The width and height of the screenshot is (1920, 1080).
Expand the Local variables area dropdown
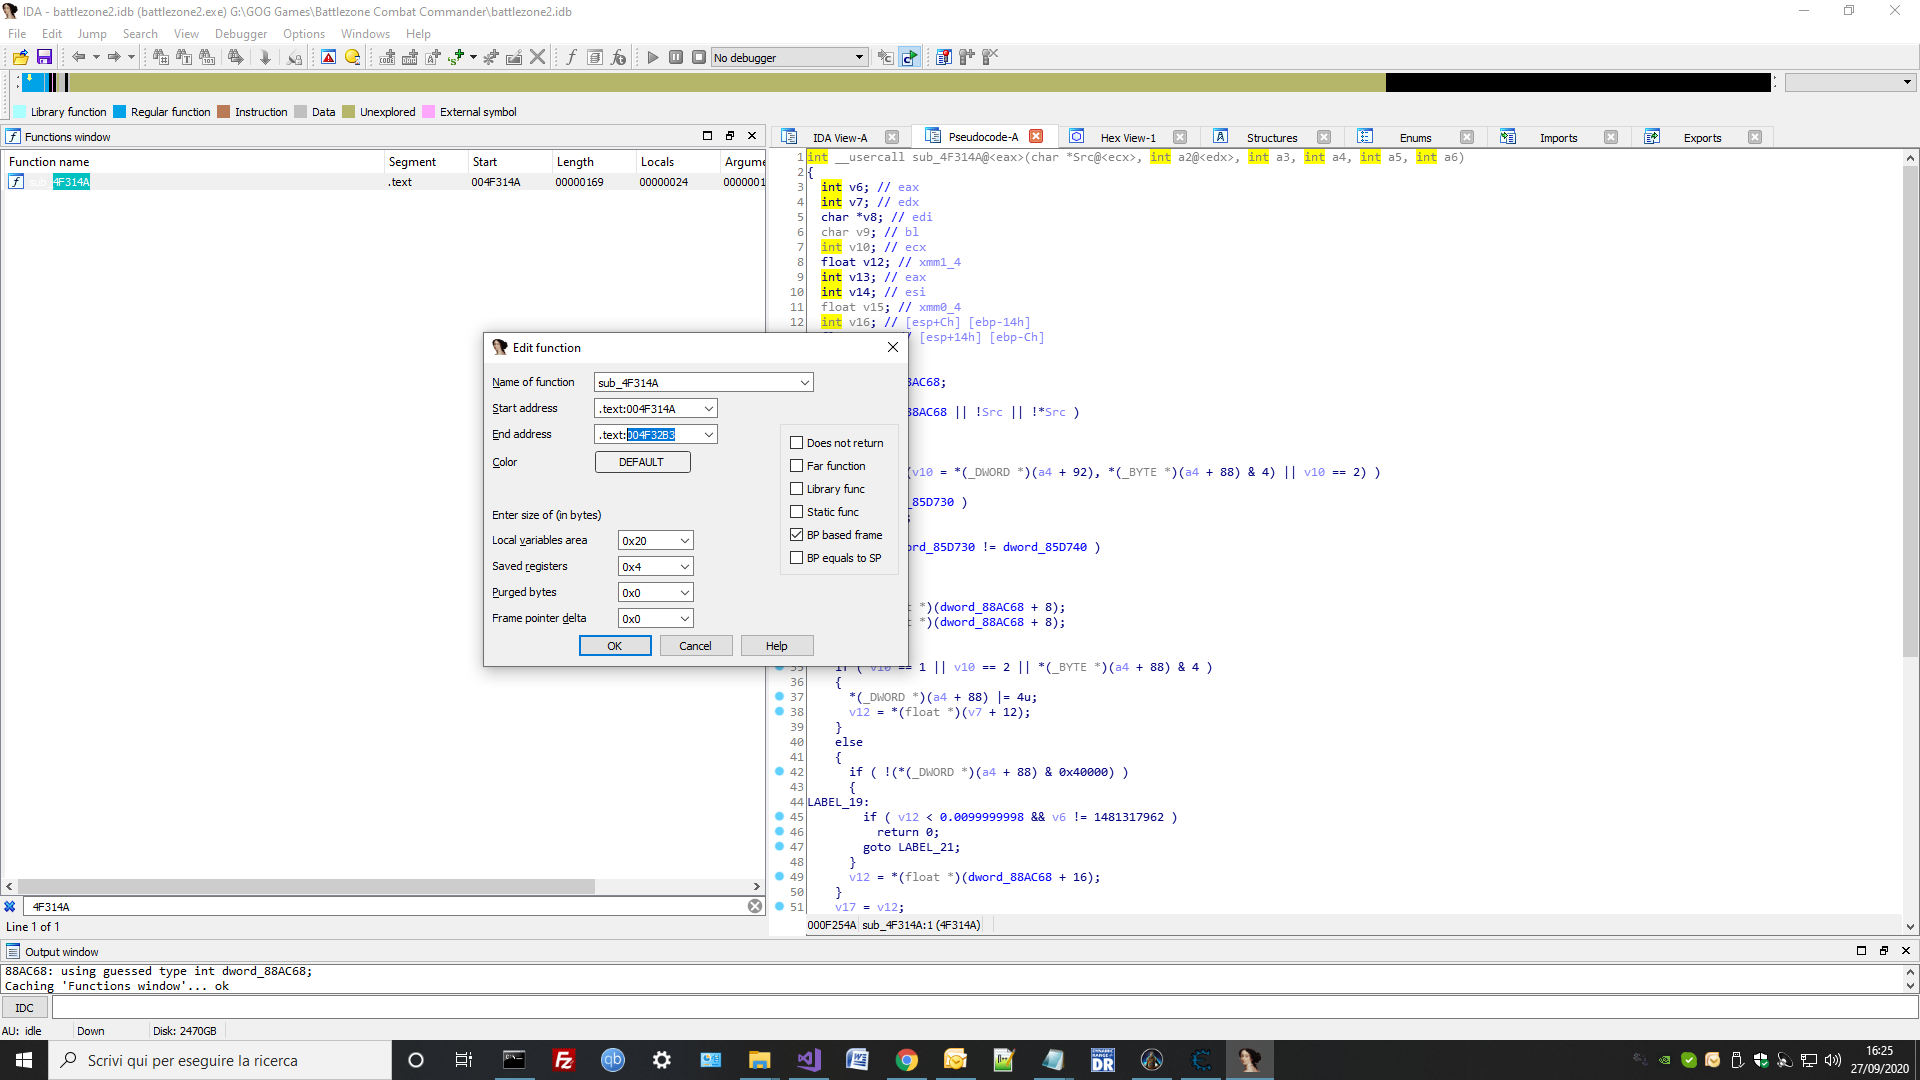(685, 541)
